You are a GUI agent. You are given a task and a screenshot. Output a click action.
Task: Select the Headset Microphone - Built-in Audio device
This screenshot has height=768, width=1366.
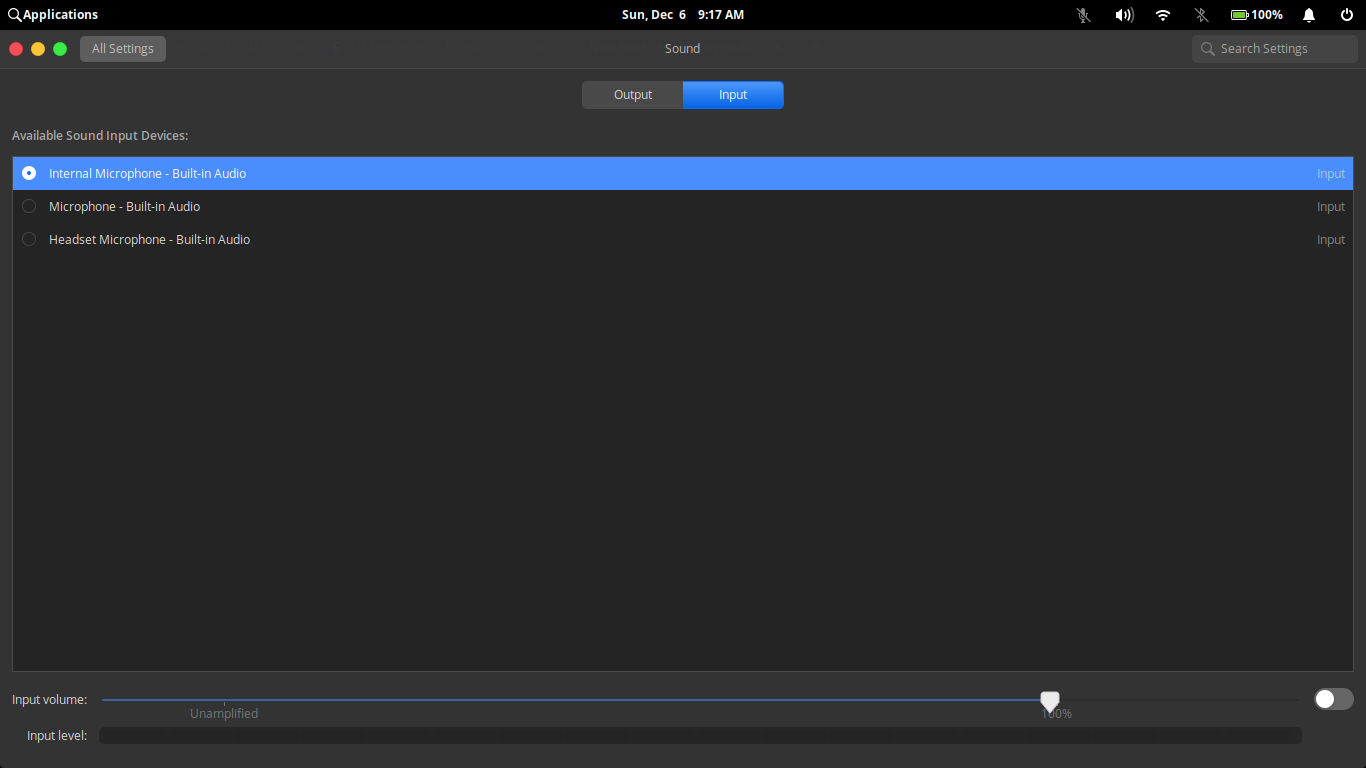point(28,239)
